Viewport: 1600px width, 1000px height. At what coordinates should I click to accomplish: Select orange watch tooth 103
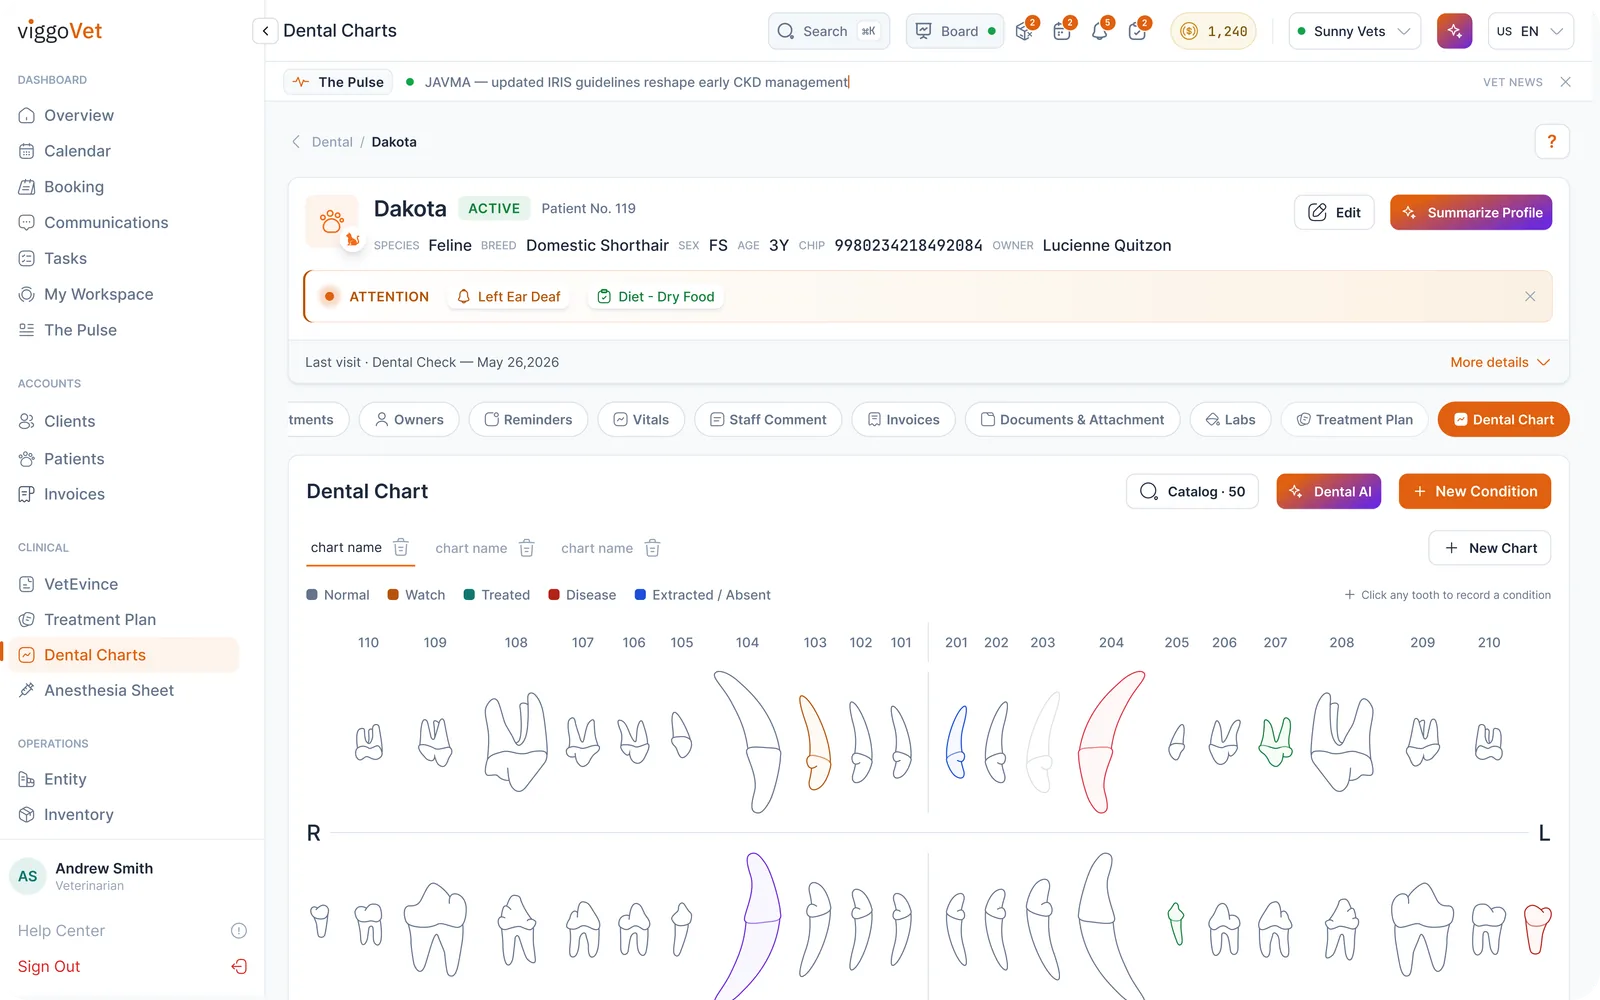click(x=814, y=742)
